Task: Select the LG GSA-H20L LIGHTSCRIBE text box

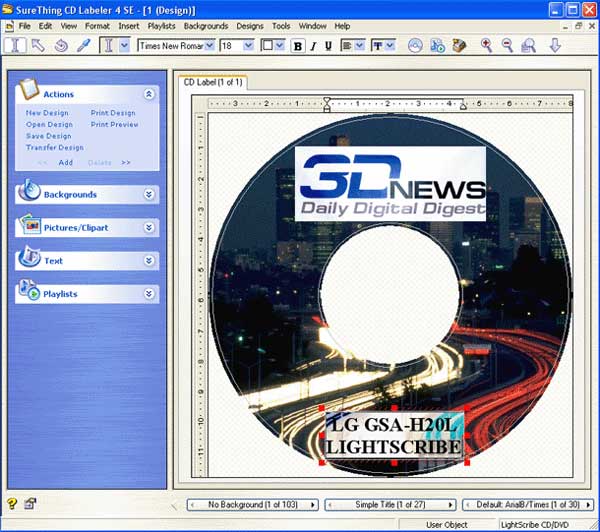Action: pyautogui.click(x=394, y=436)
